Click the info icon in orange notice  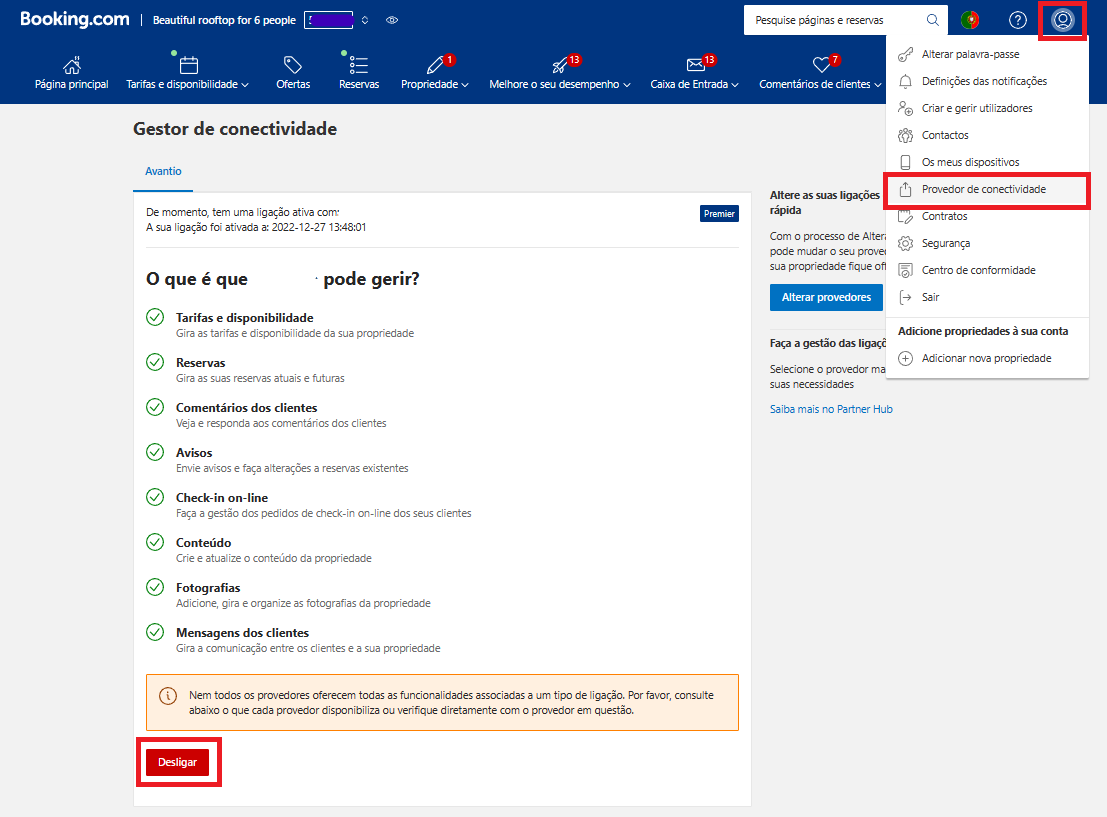[168, 696]
